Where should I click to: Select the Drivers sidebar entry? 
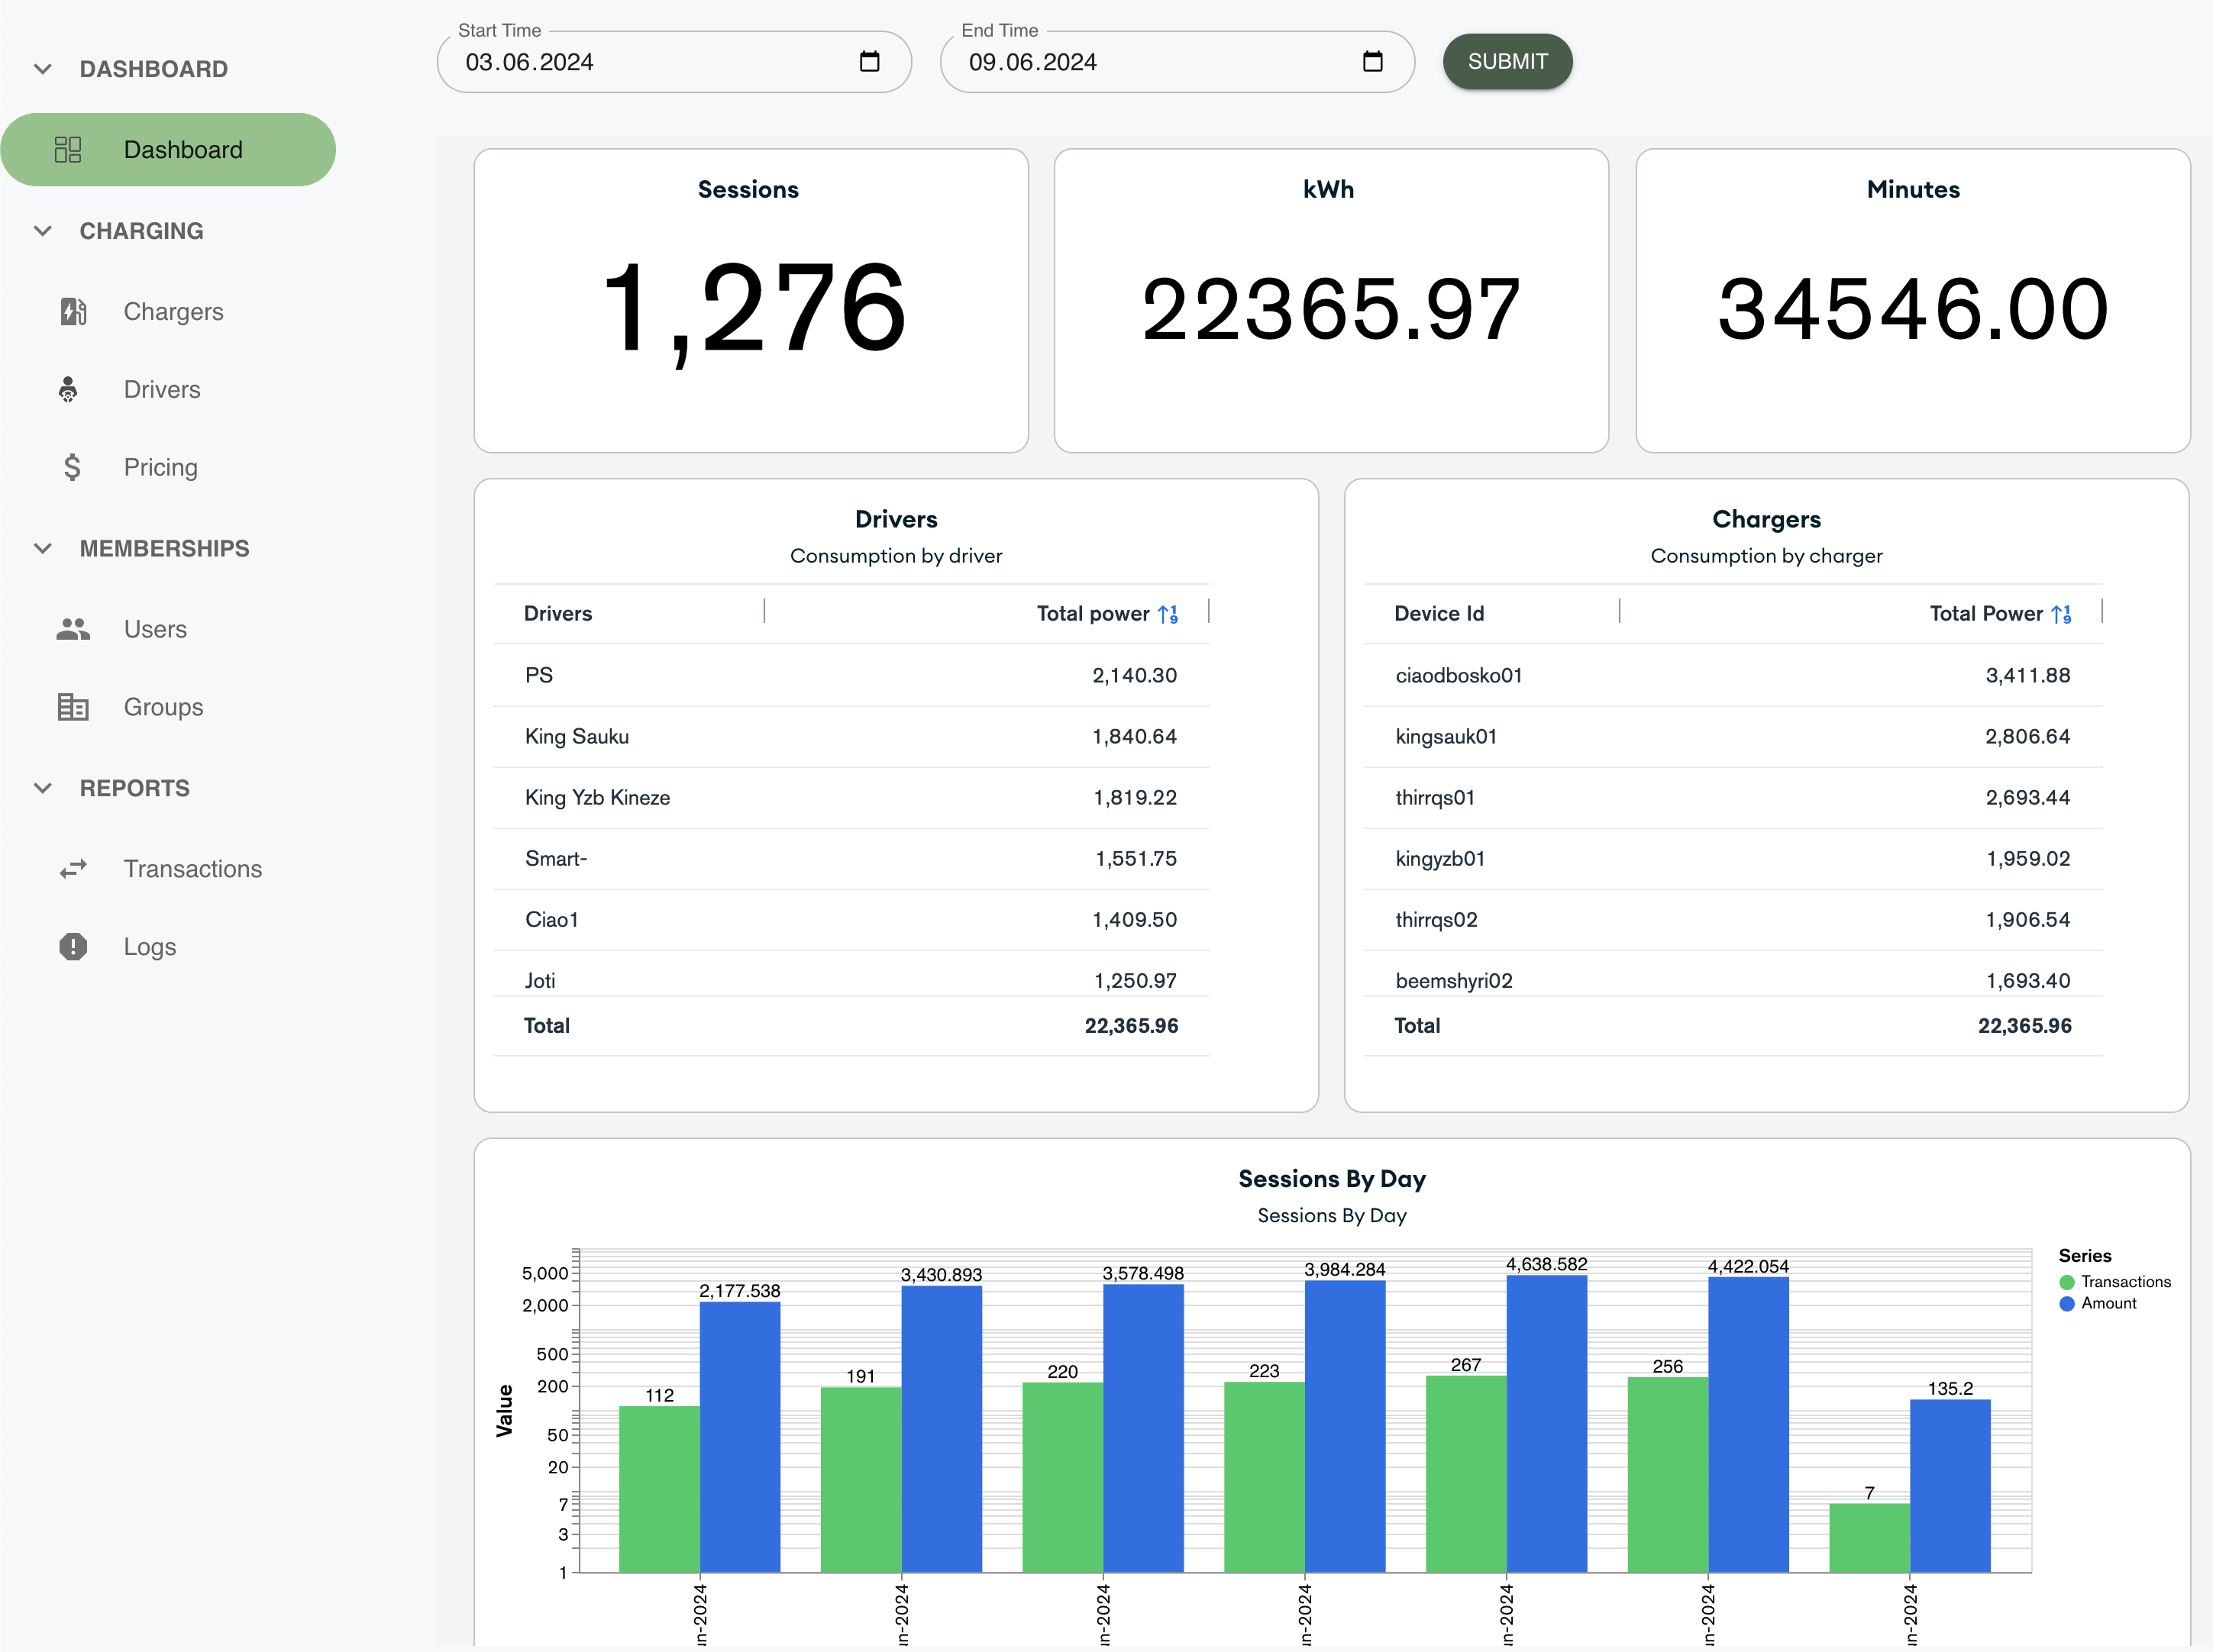(x=162, y=389)
